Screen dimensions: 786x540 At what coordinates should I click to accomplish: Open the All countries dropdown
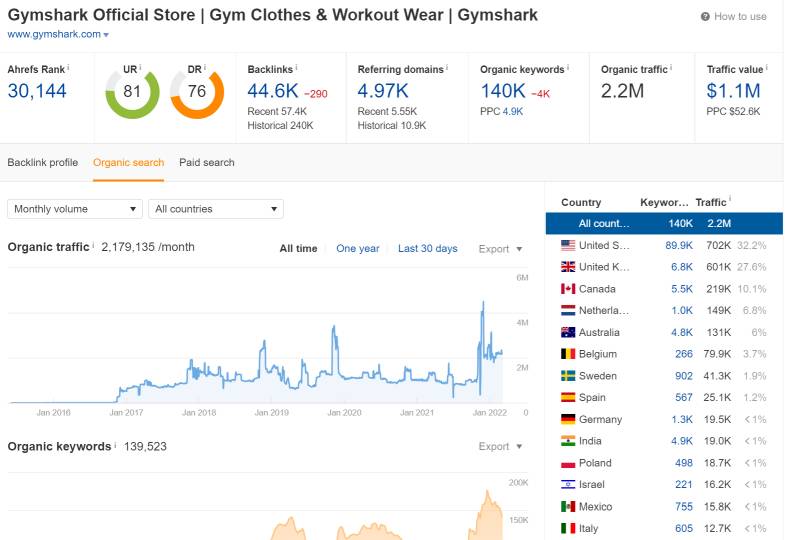pos(216,209)
